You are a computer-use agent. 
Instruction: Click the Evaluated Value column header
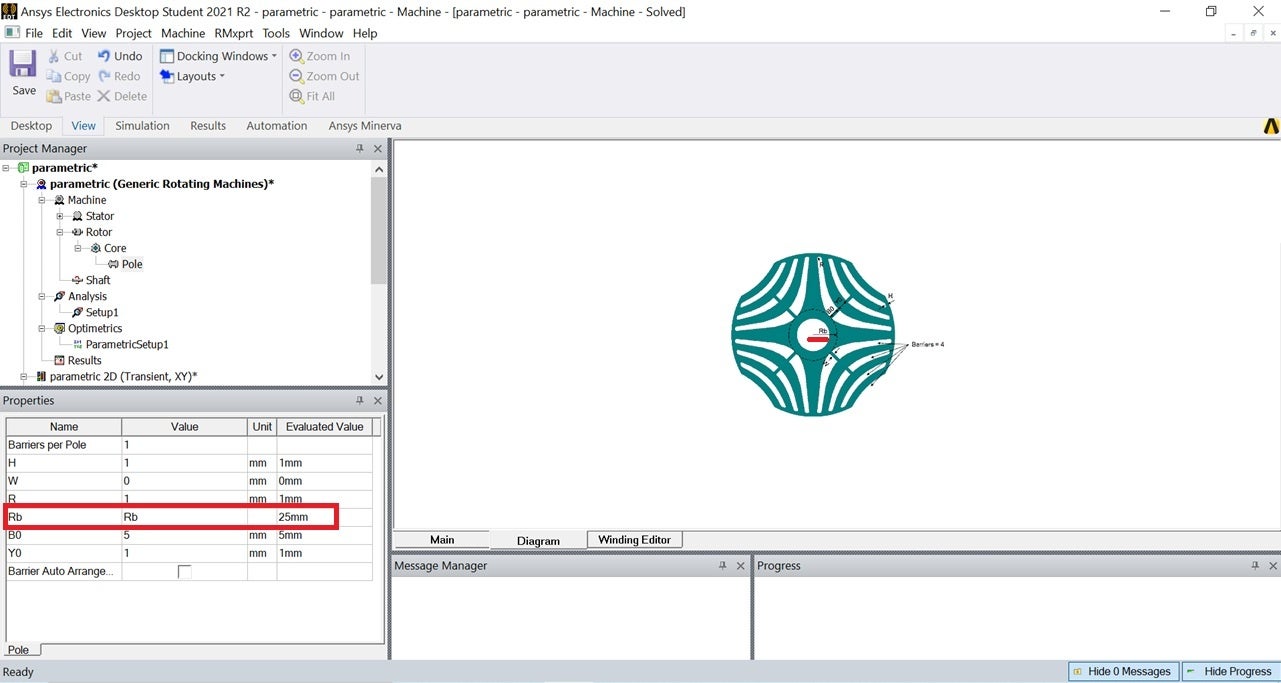click(324, 427)
